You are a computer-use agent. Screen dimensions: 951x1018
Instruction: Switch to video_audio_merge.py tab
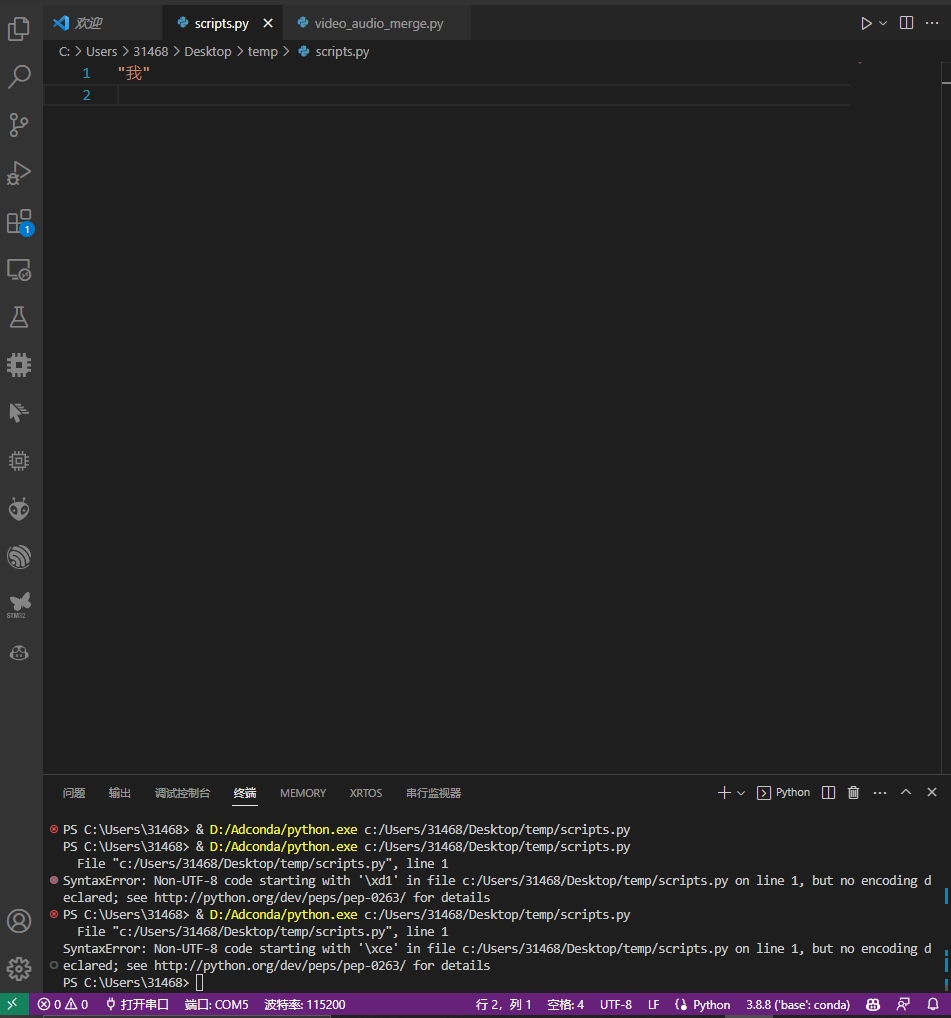click(x=378, y=23)
